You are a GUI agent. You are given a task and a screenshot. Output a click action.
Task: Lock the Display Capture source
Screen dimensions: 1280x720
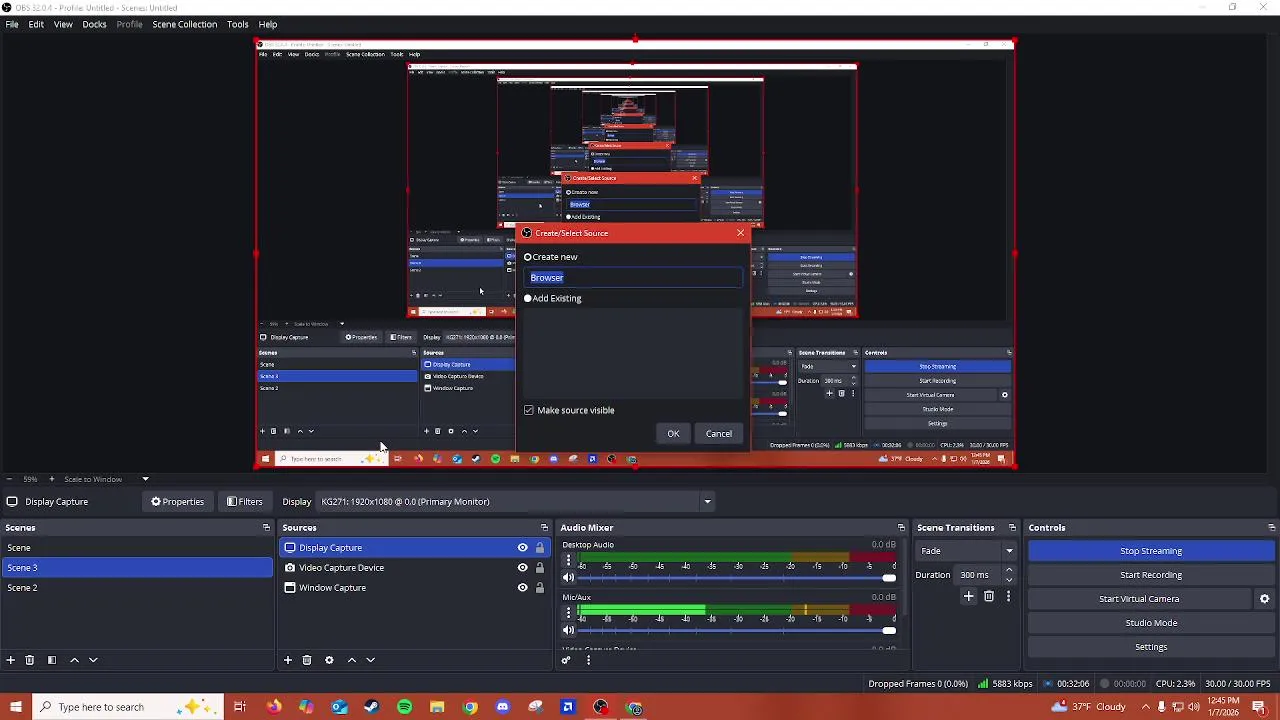coord(540,548)
